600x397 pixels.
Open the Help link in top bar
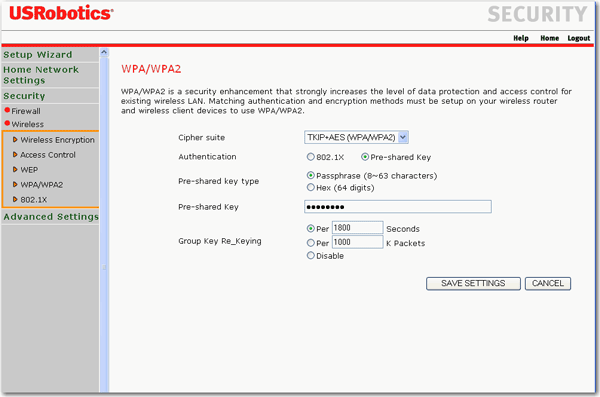pos(521,38)
